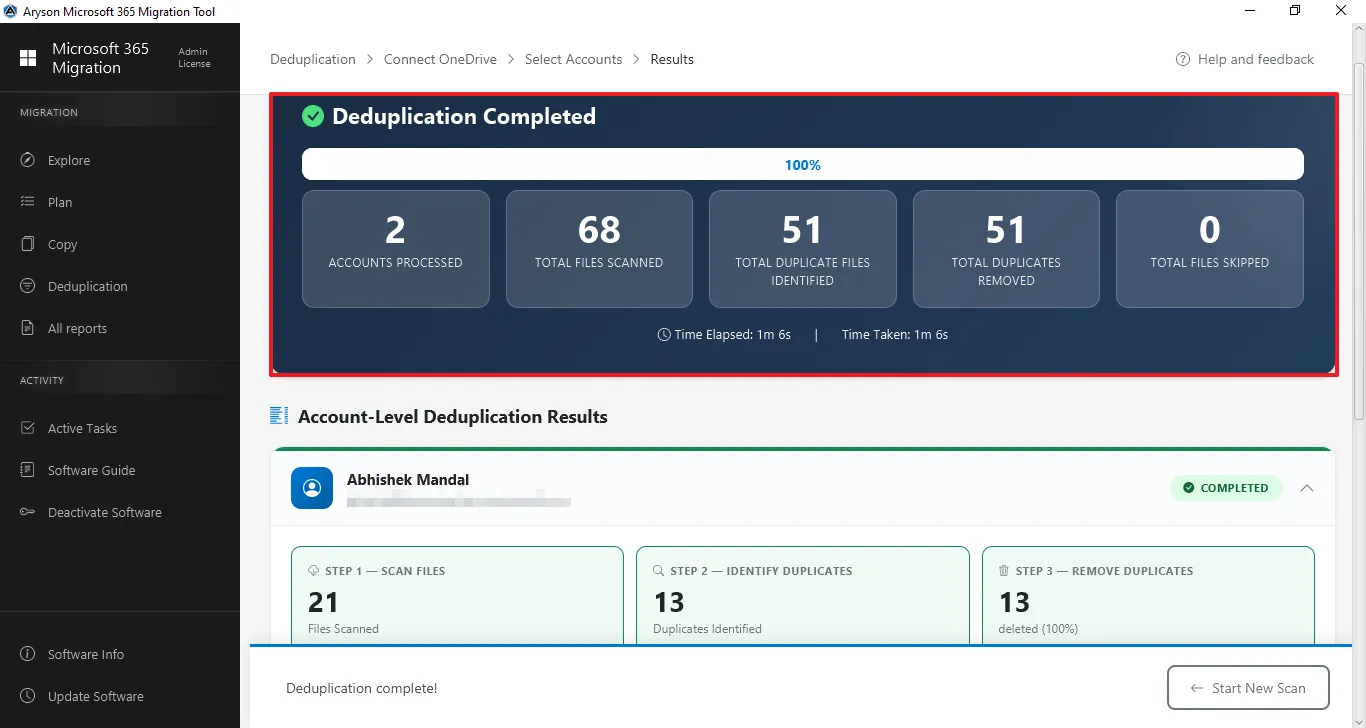Click the Deduplication sidebar icon
The height and width of the screenshot is (728, 1366).
coord(28,286)
